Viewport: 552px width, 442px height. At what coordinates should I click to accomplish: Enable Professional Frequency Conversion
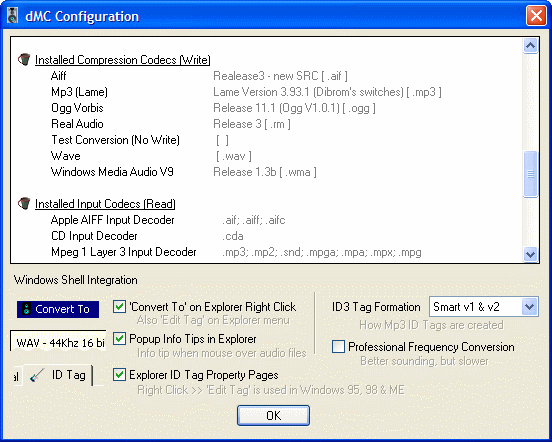click(338, 347)
